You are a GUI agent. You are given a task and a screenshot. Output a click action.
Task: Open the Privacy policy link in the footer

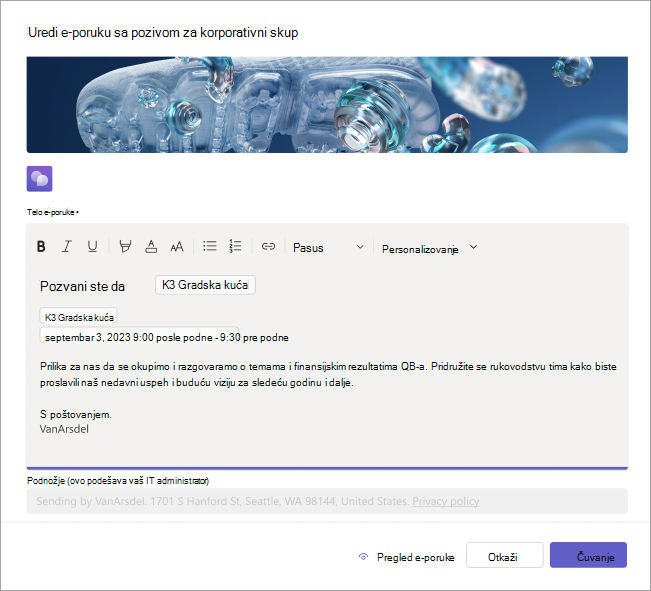click(x=445, y=501)
